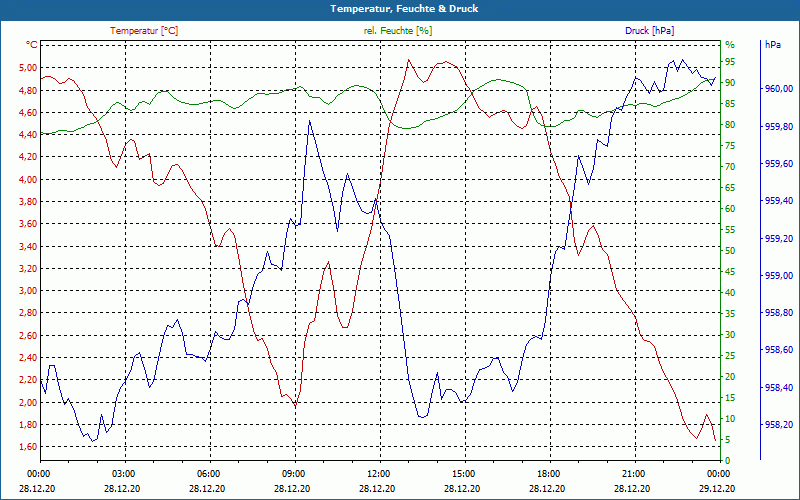The width and height of the screenshot is (800, 500).
Task: Click the '4,60' temperature axis value
Action: click(29, 112)
